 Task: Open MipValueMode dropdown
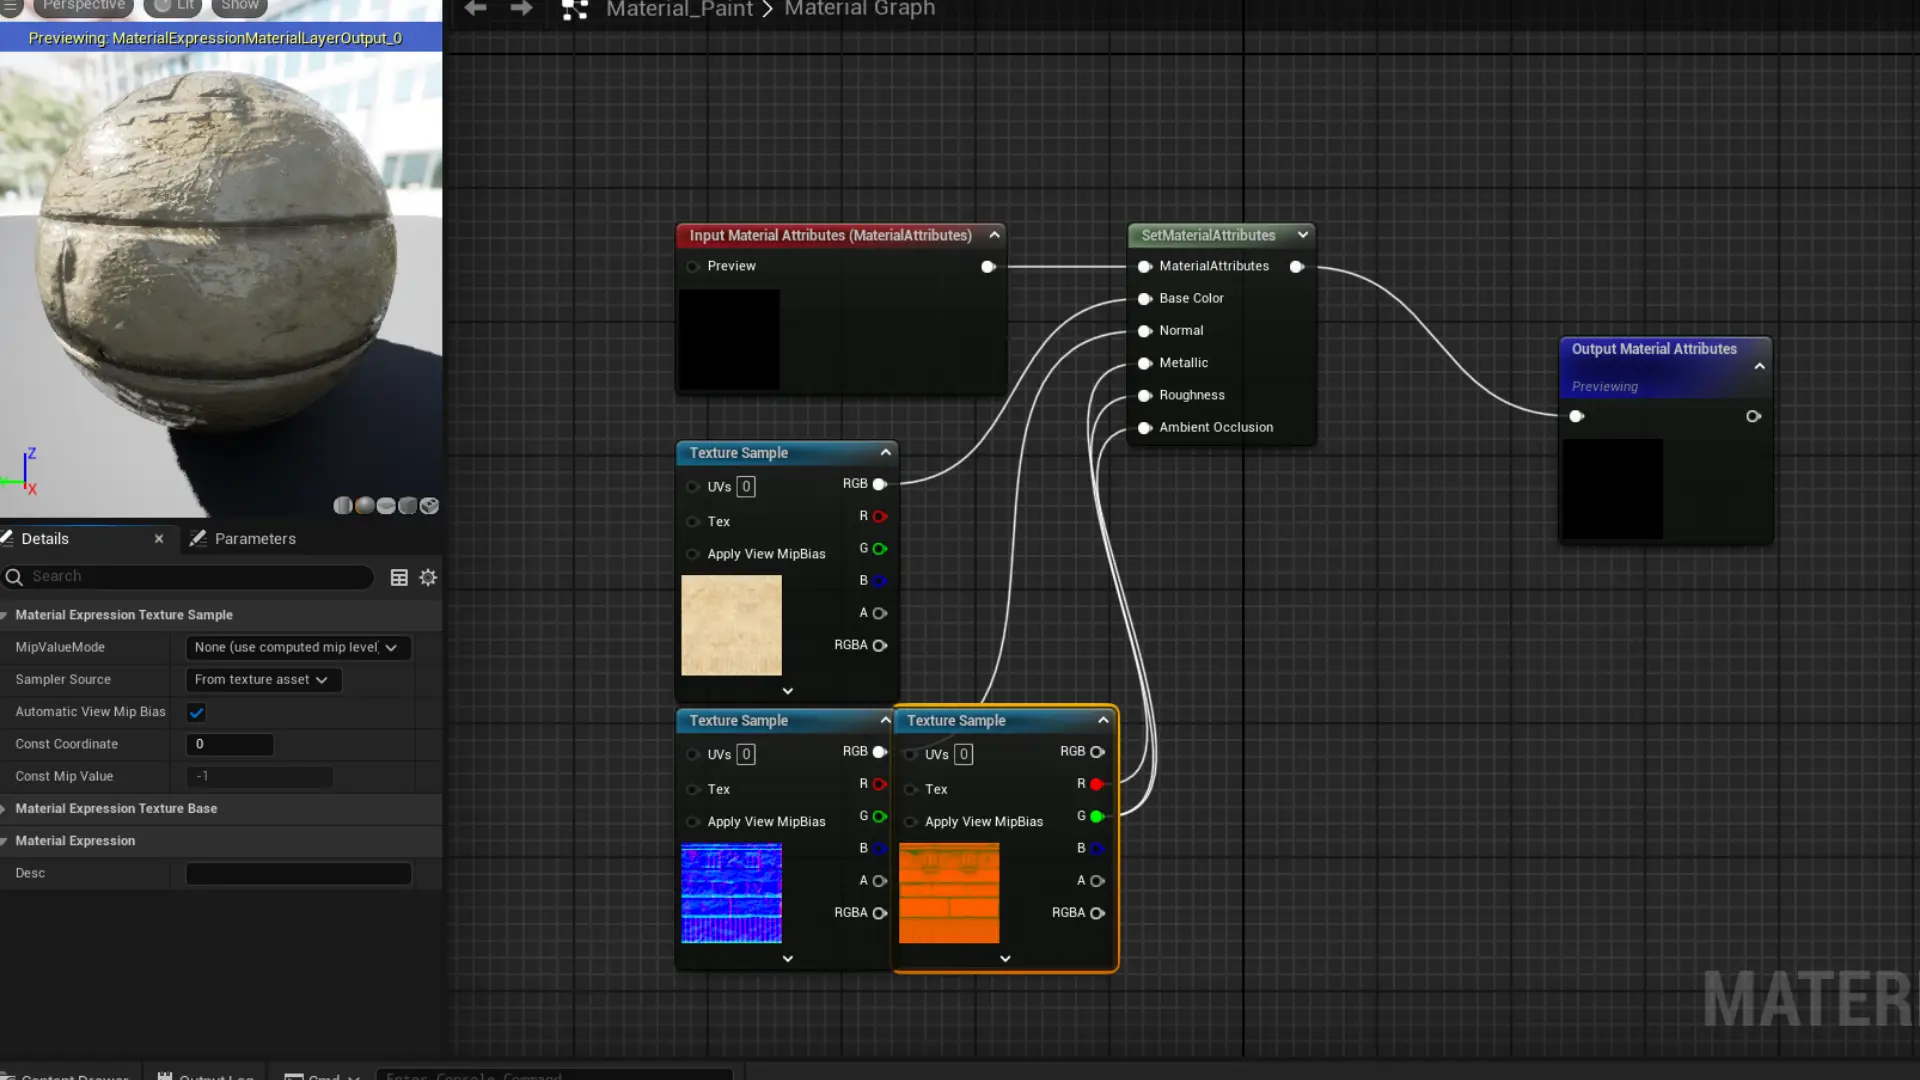297,648
